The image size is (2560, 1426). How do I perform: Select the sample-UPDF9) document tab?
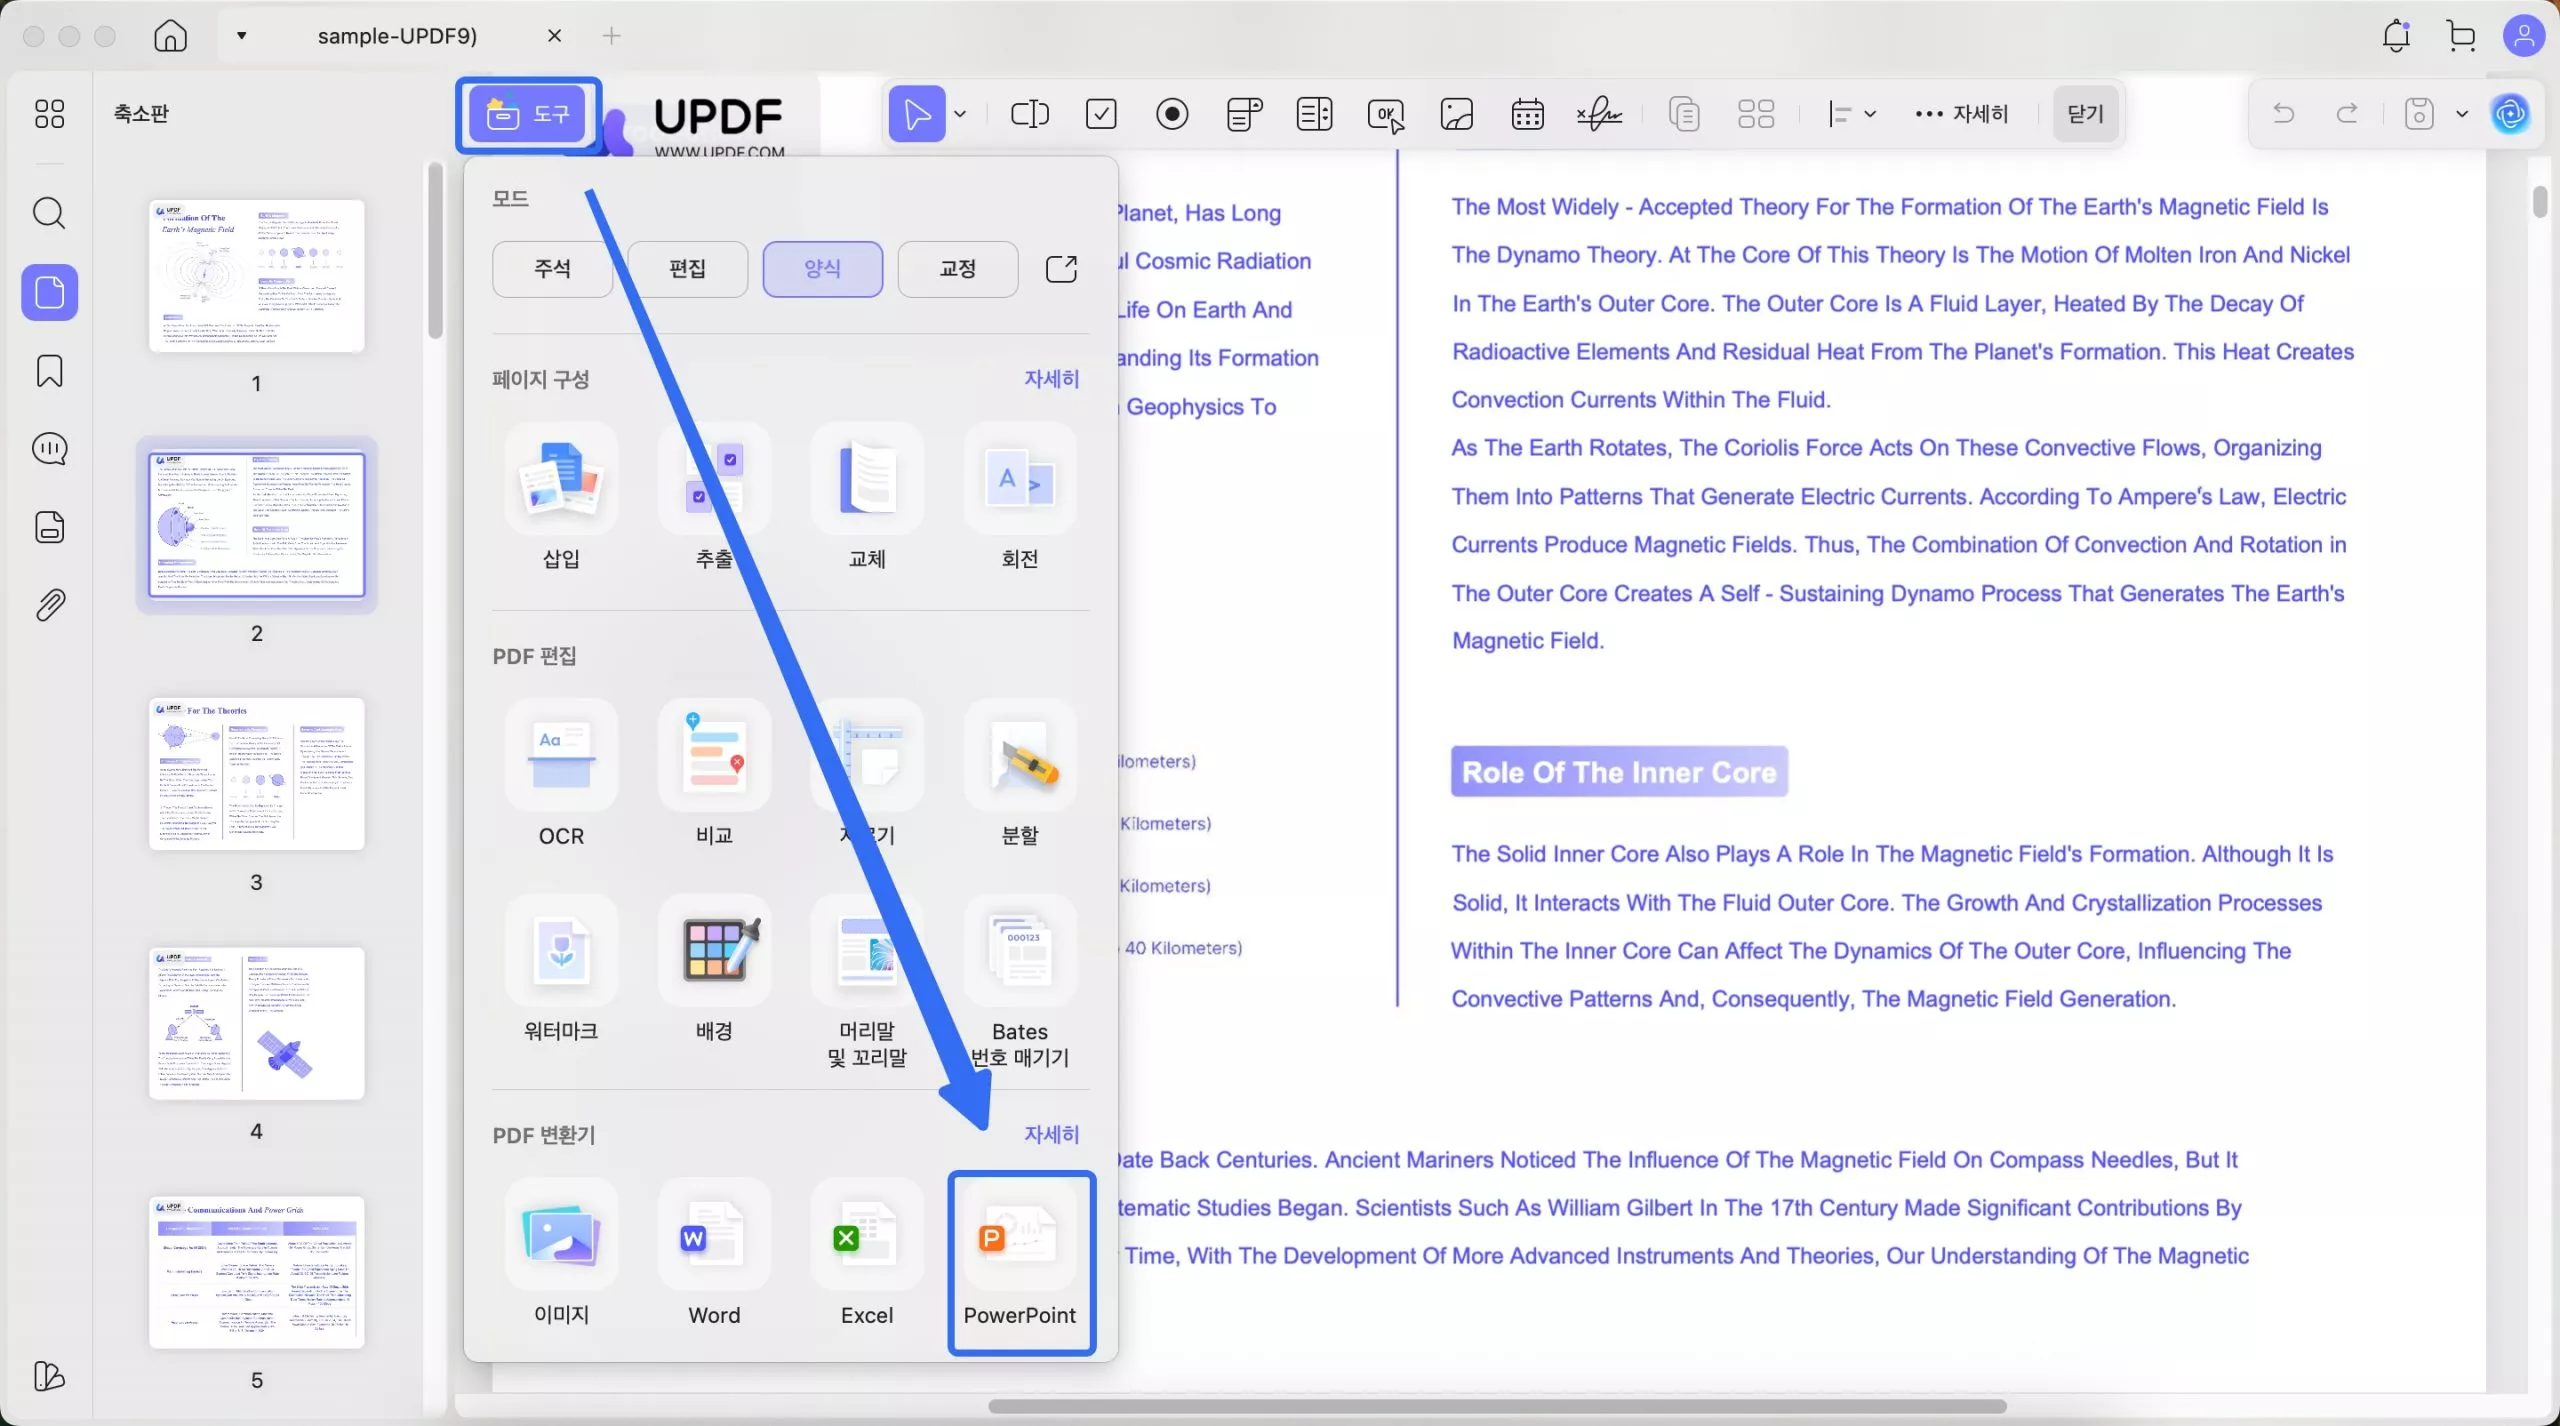point(397,36)
